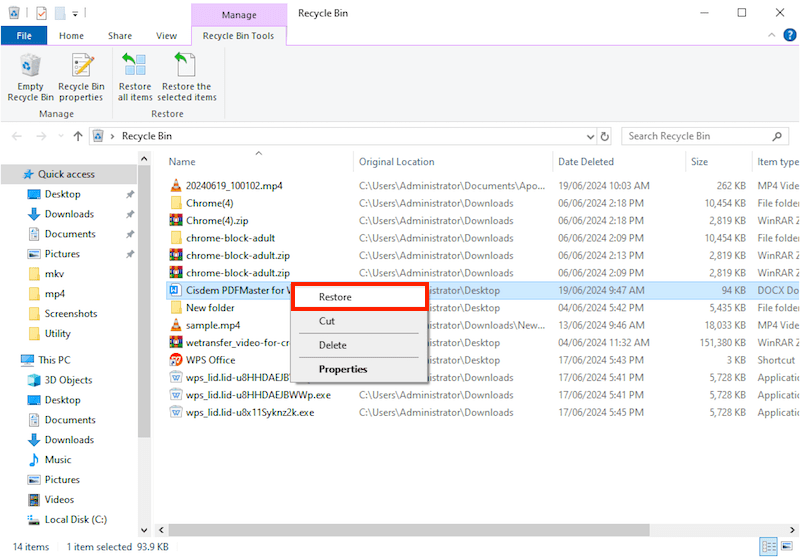Choose Restore in context menu
The width and height of the screenshot is (800, 557).
coord(359,297)
